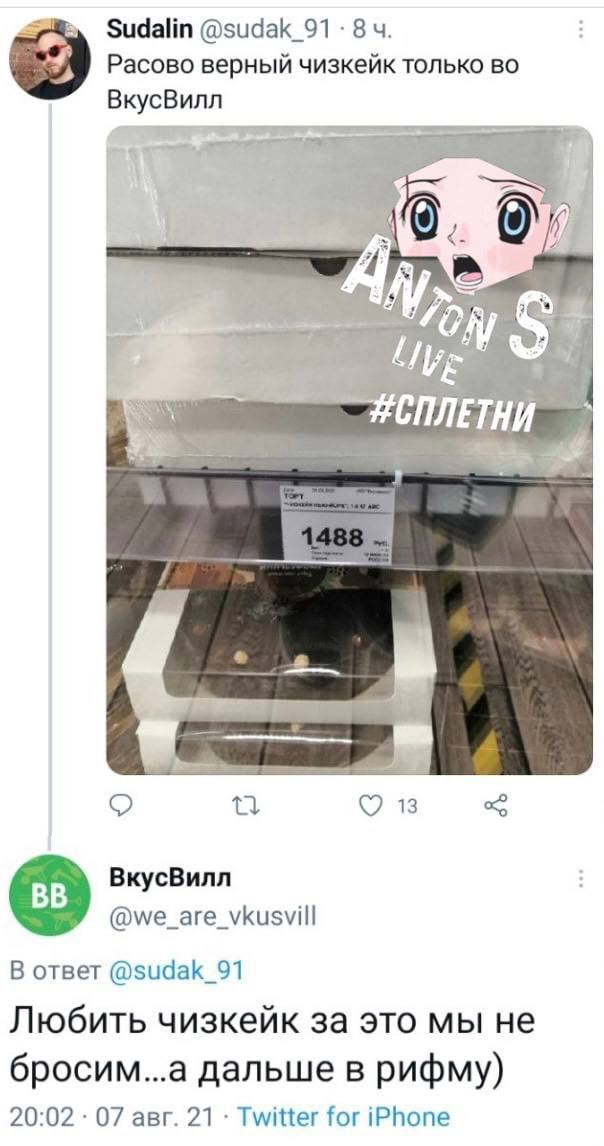Viewport: 604px width, 1146px height.
Task: Click the like count number 13
Action: coord(408,807)
